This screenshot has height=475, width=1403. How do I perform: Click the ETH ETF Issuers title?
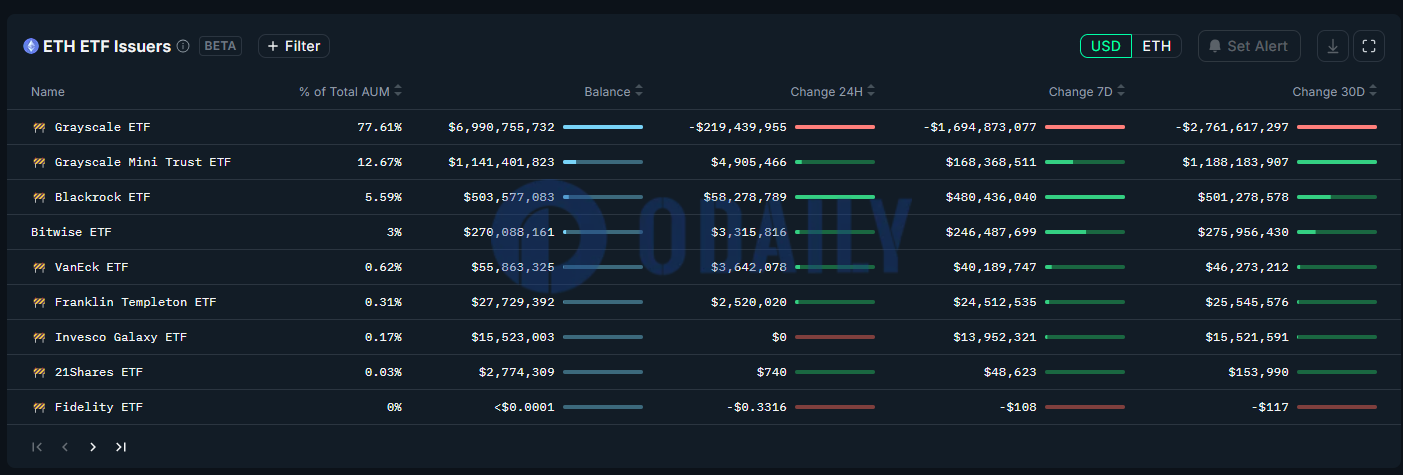107,46
